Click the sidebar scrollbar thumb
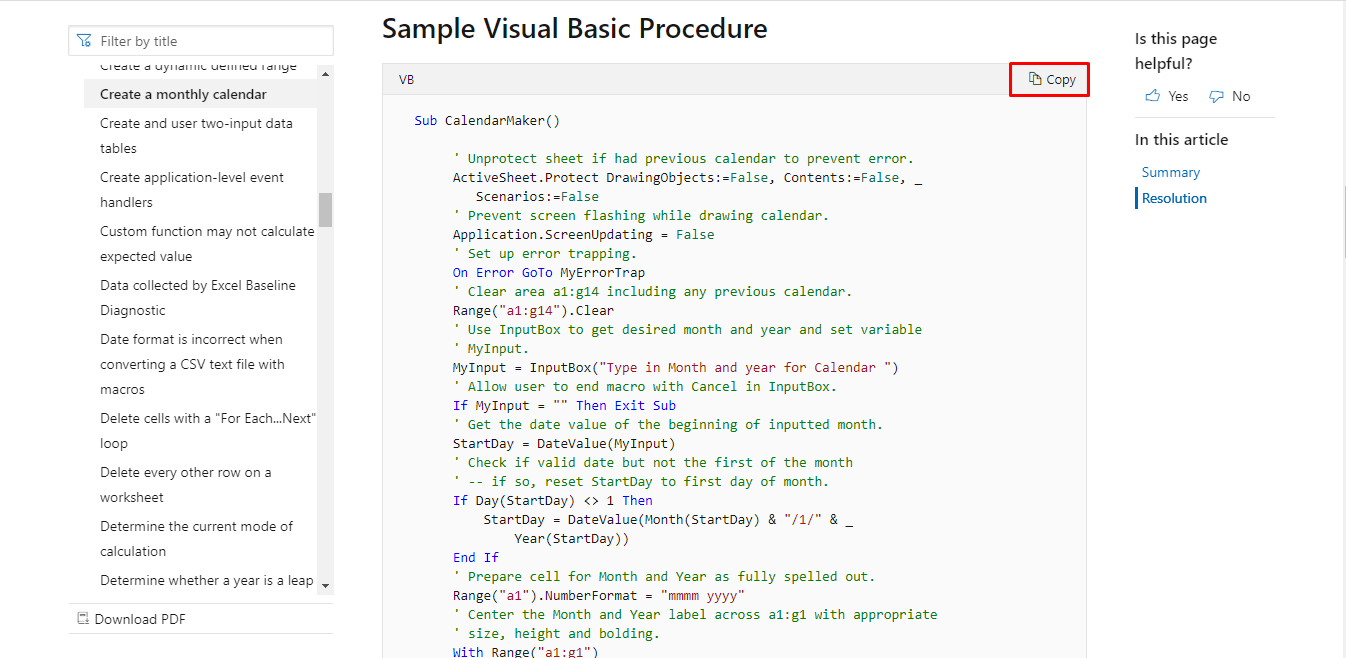 tap(325, 210)
